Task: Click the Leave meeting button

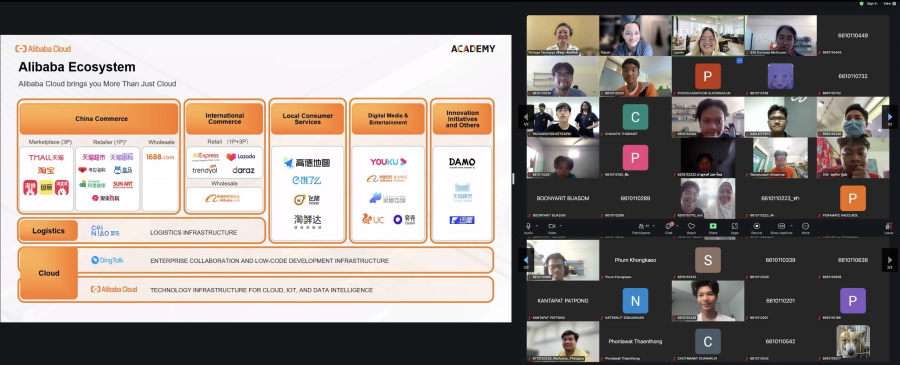Action: [889, 227]
